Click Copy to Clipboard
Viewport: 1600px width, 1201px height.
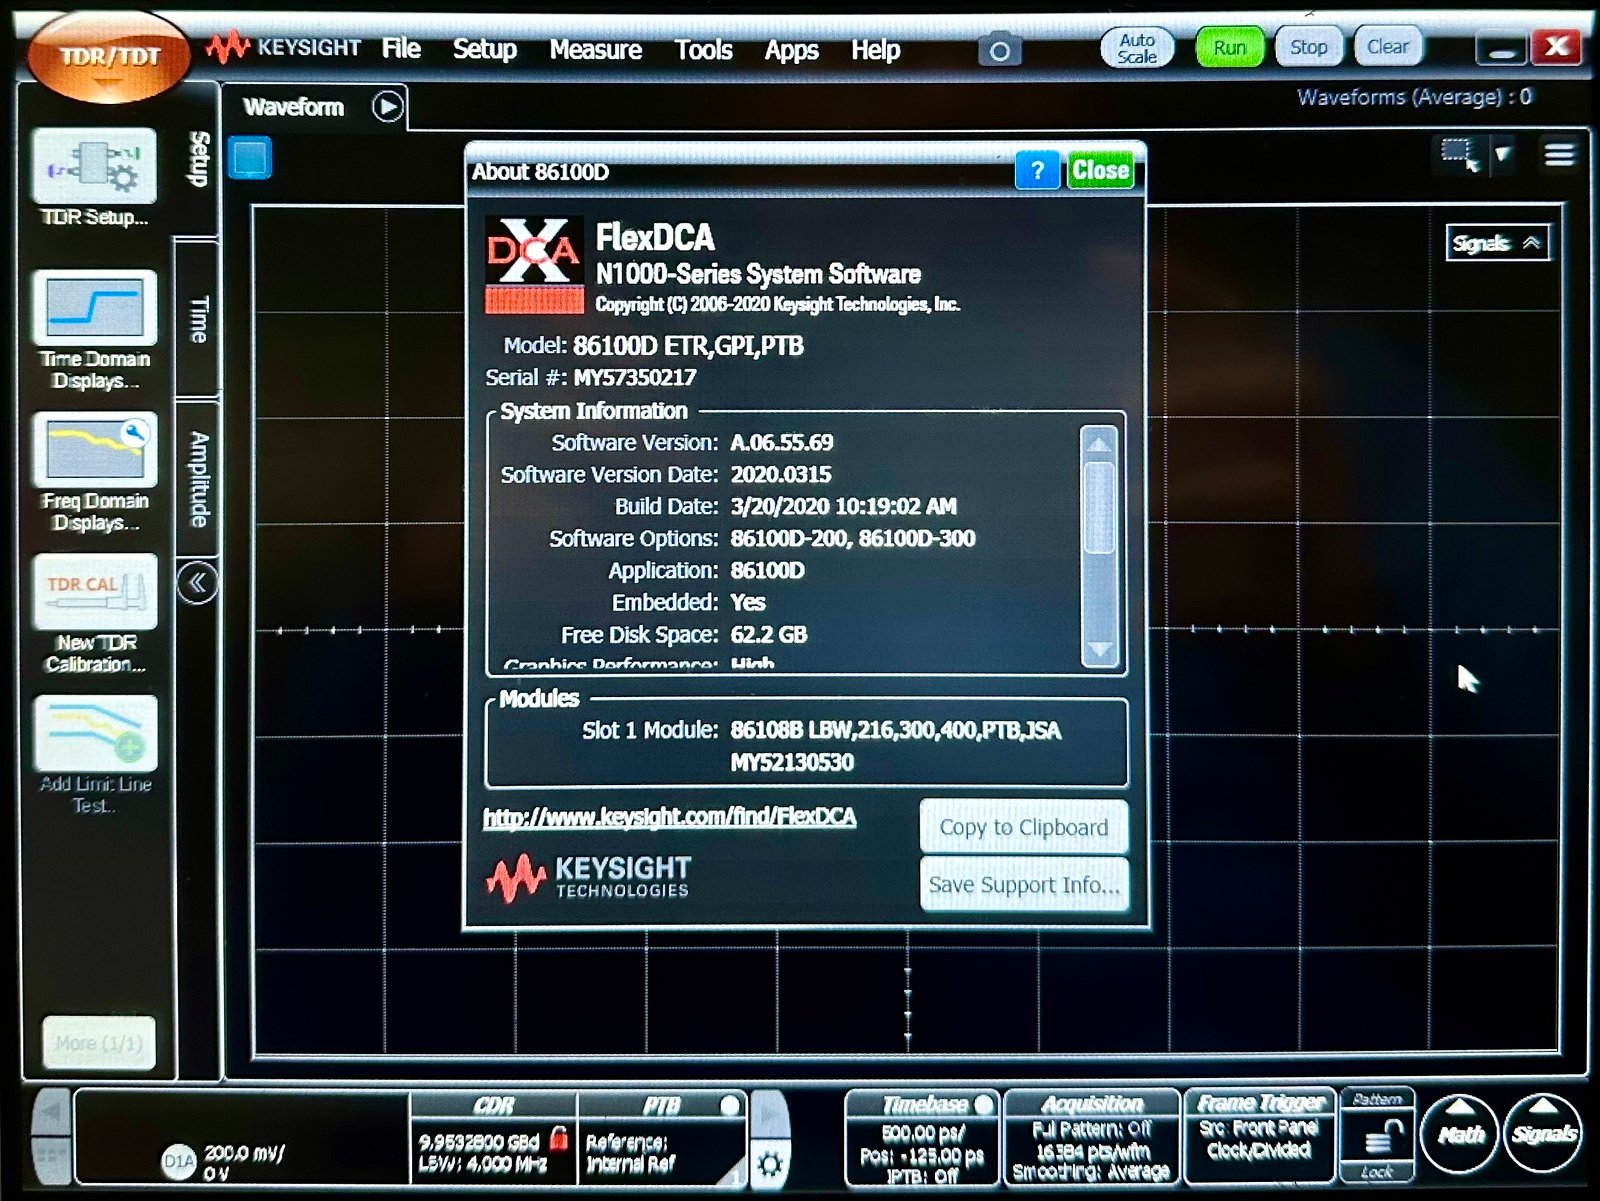click(1024, 827)
